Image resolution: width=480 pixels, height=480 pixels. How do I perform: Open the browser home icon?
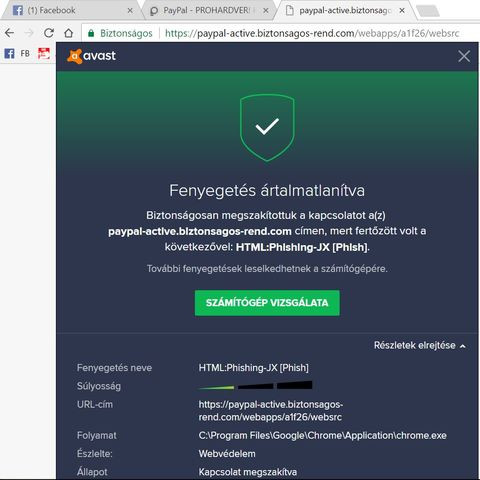69,33
